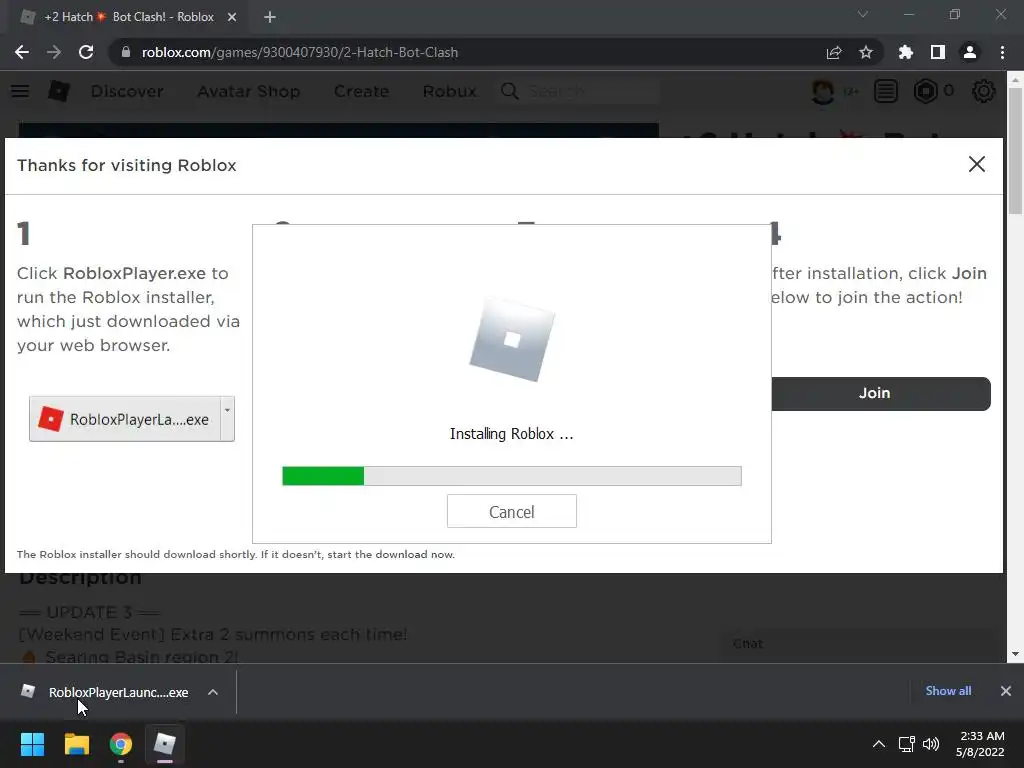Click the Join button

(x=881, y=393)
